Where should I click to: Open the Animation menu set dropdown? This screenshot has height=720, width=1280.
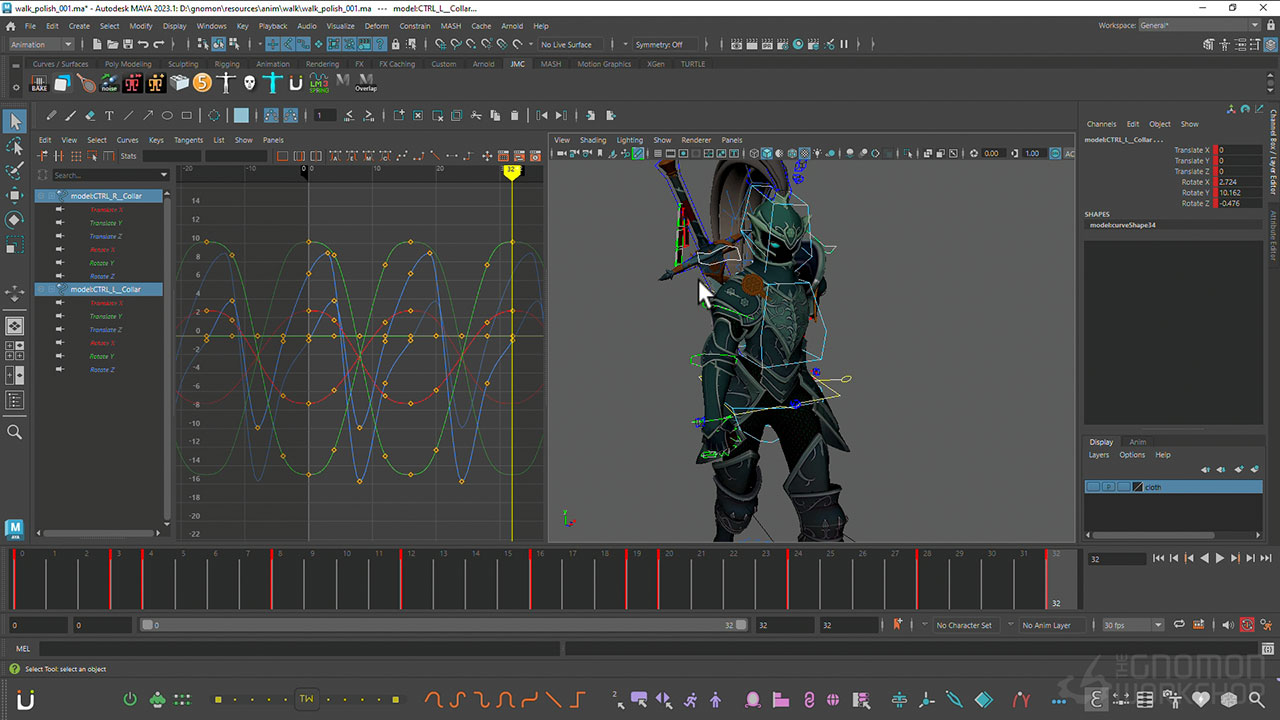click(x=41, y=44)
